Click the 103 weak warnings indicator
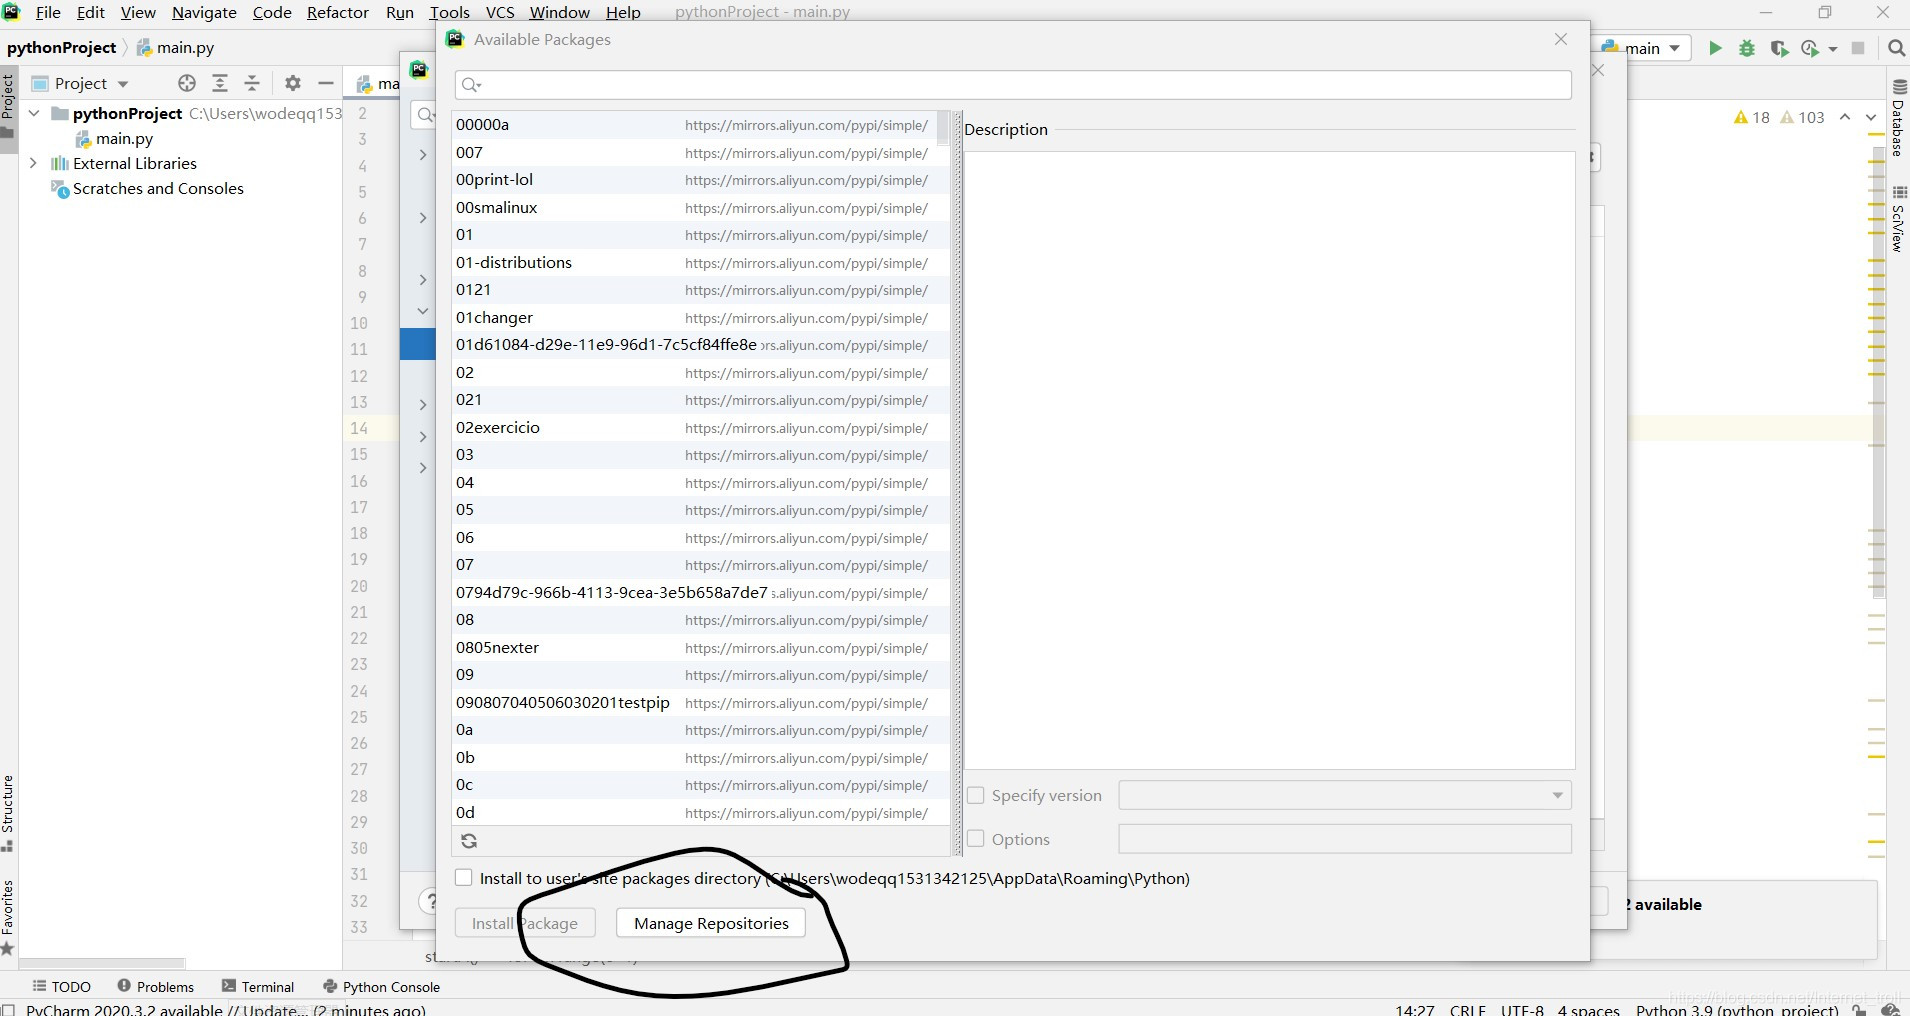 (x=1802, y=117)
